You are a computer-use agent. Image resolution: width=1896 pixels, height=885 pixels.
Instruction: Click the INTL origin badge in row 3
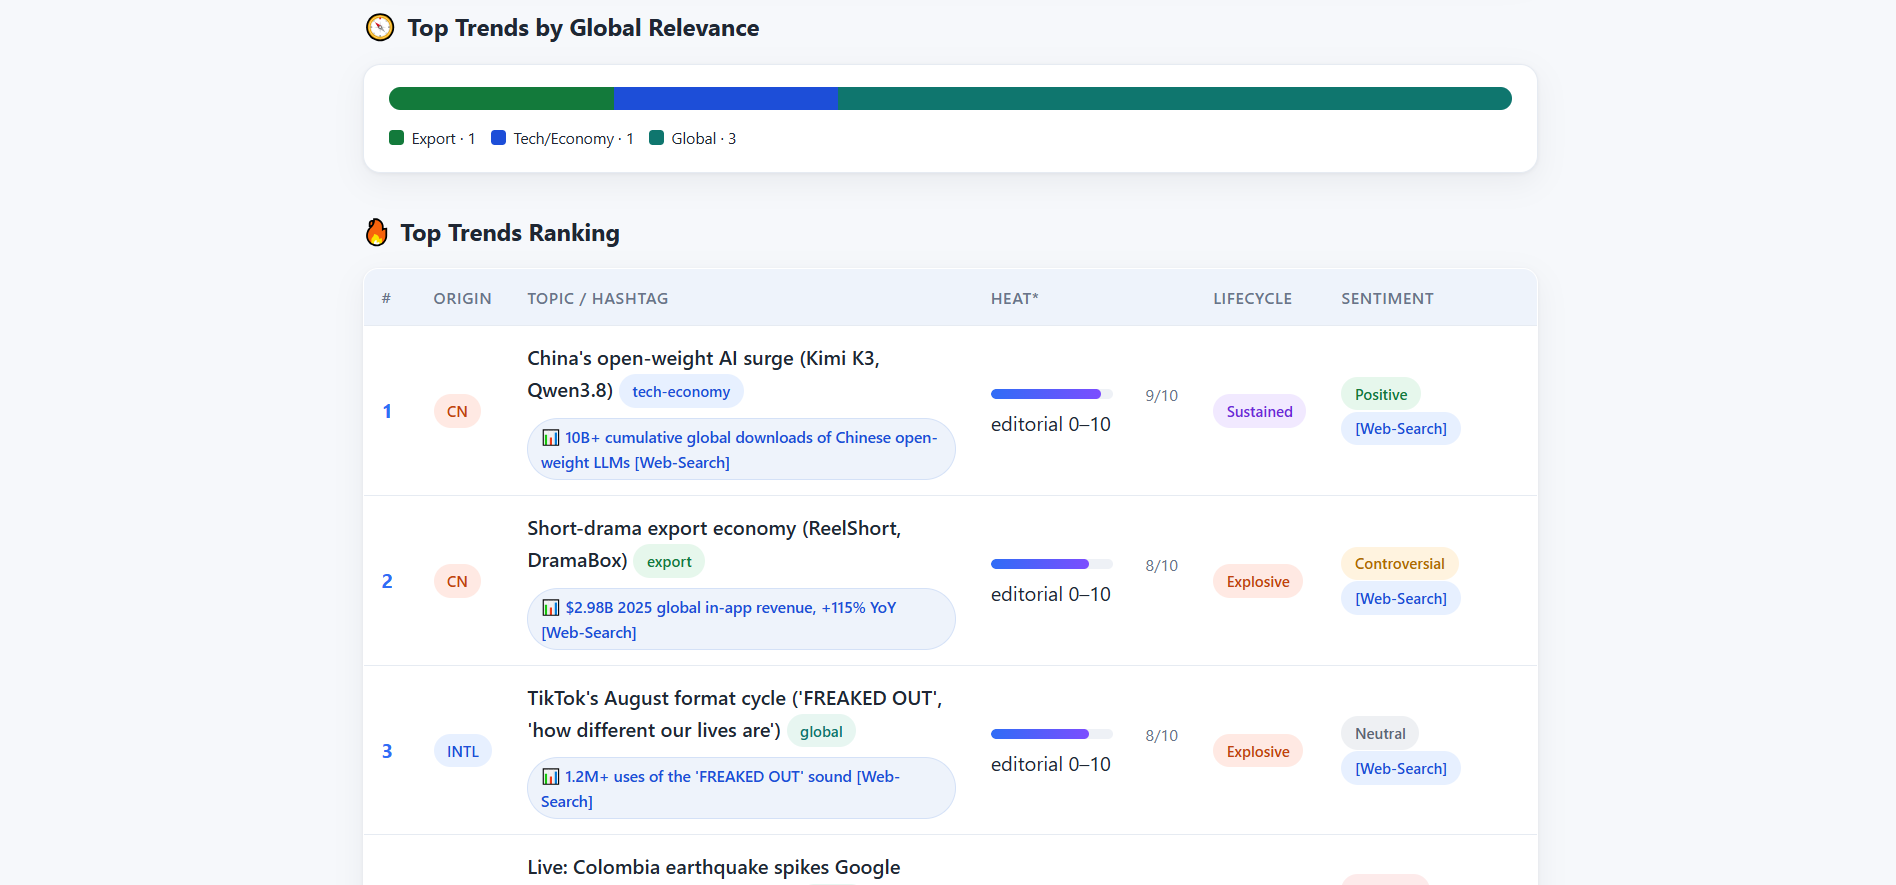(x=463, y=751)
